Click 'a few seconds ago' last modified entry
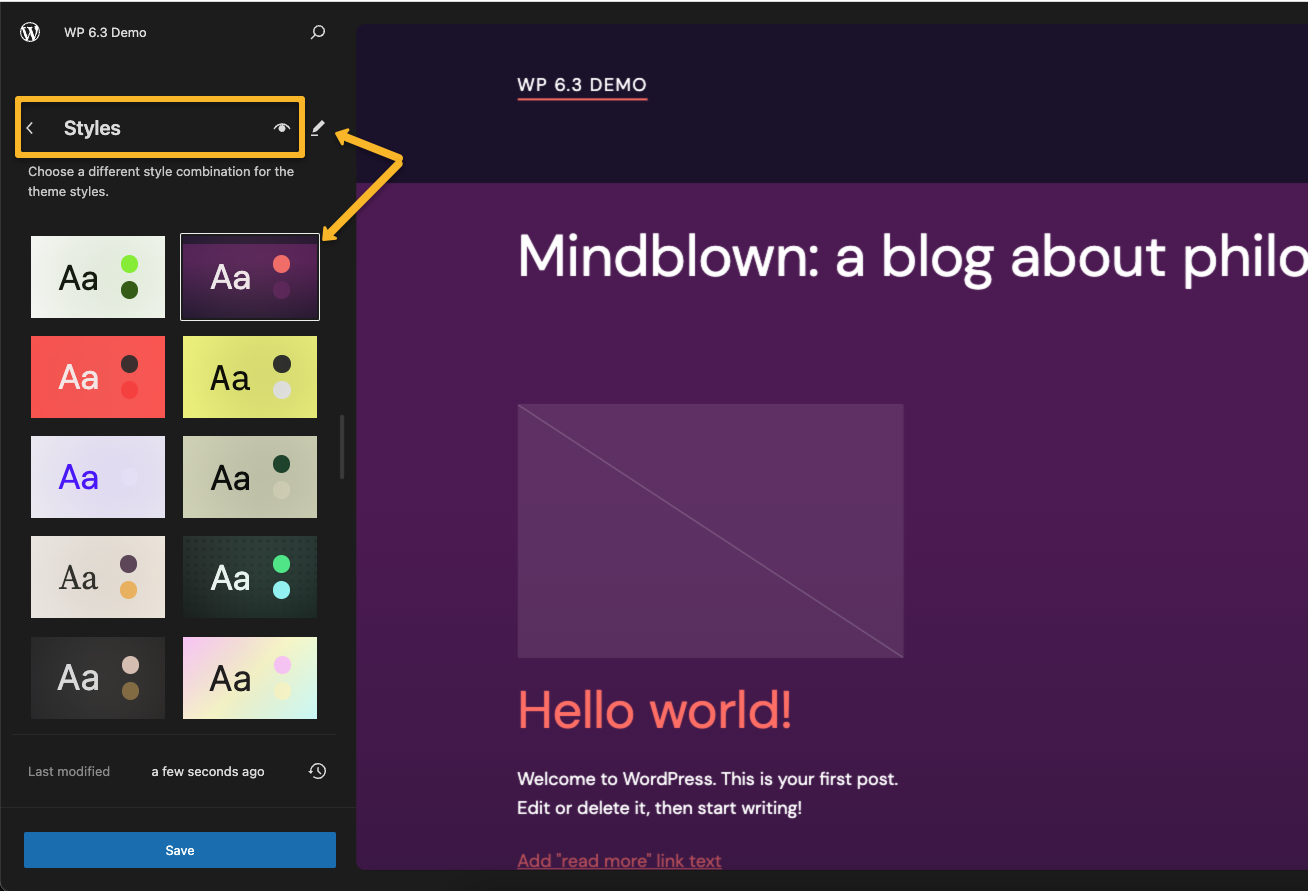 (x=207, y=771)
